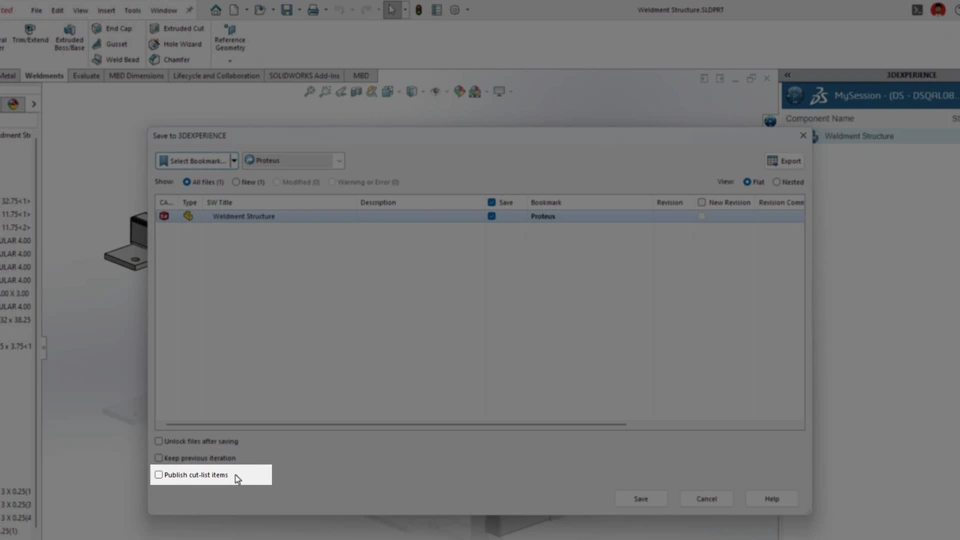960x540 pixels.
Task: Expand the Save icon dropdown arrow
Action: 299,10
